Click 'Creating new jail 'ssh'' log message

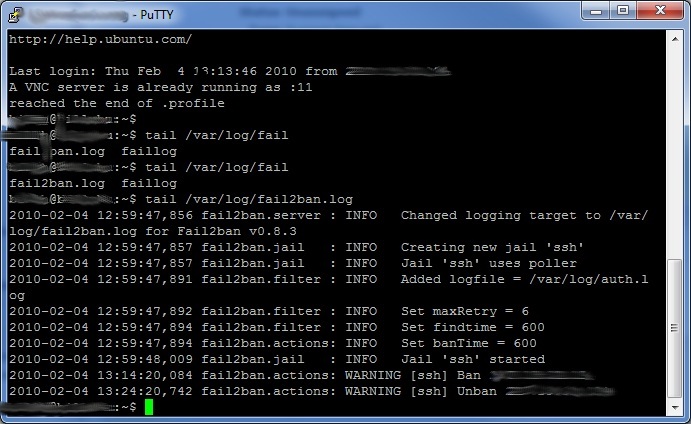(492, 247)
